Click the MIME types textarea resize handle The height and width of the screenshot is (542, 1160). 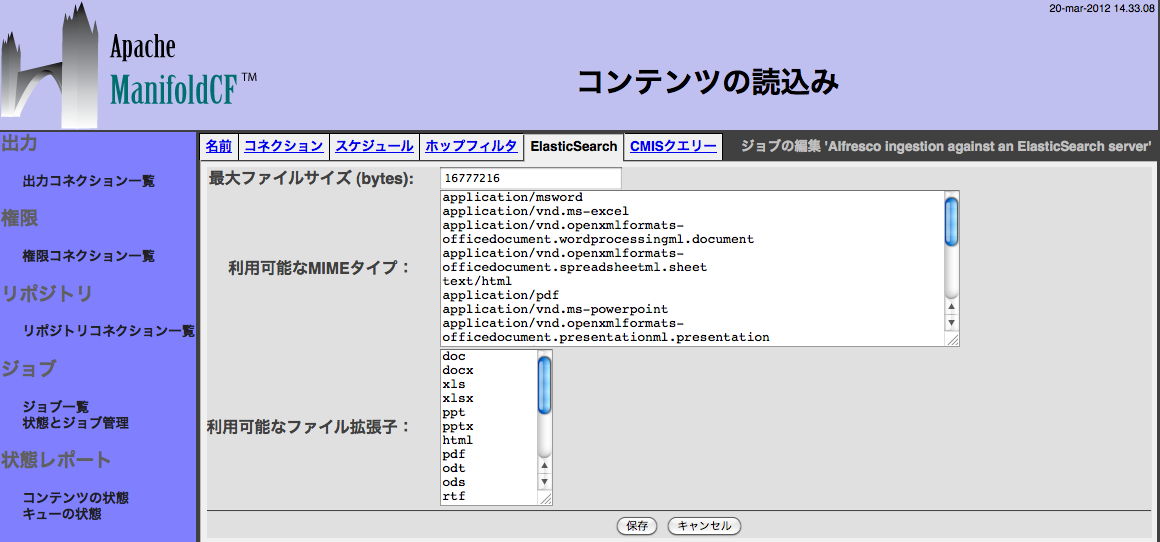pyautogui.click(x=952, y=340)
